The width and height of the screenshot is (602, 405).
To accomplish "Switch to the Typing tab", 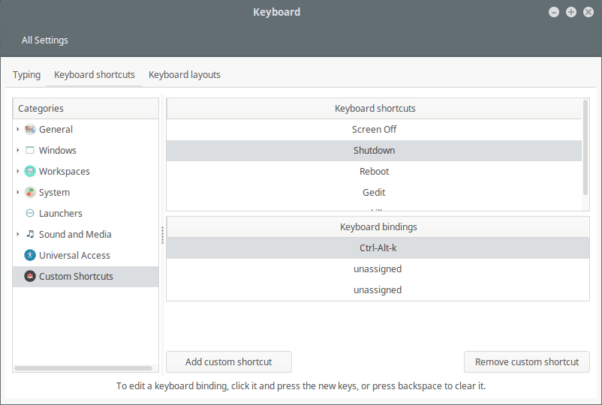I will coord(26,74).
